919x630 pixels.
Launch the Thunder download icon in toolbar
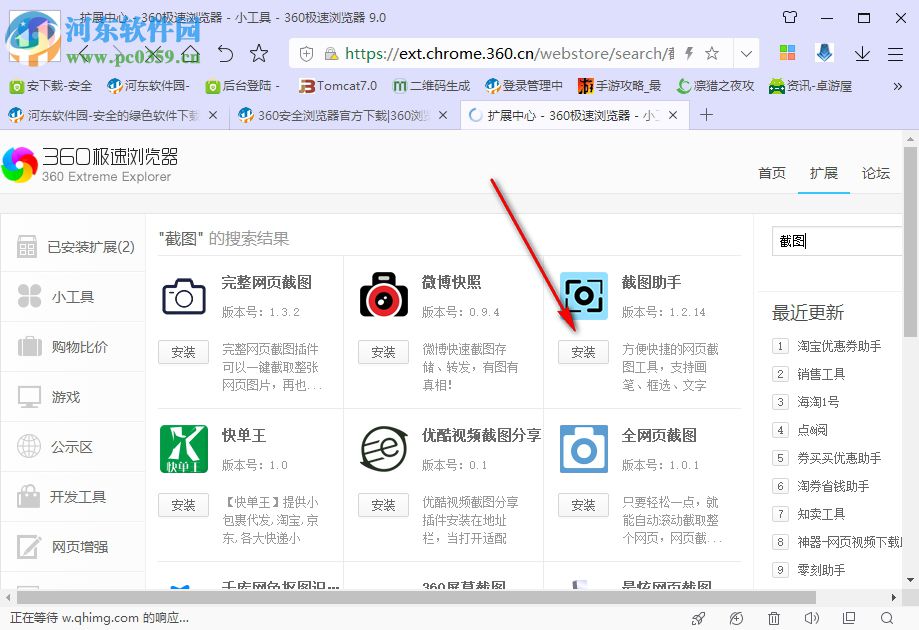pyautogui.click(x=823, y=52)
